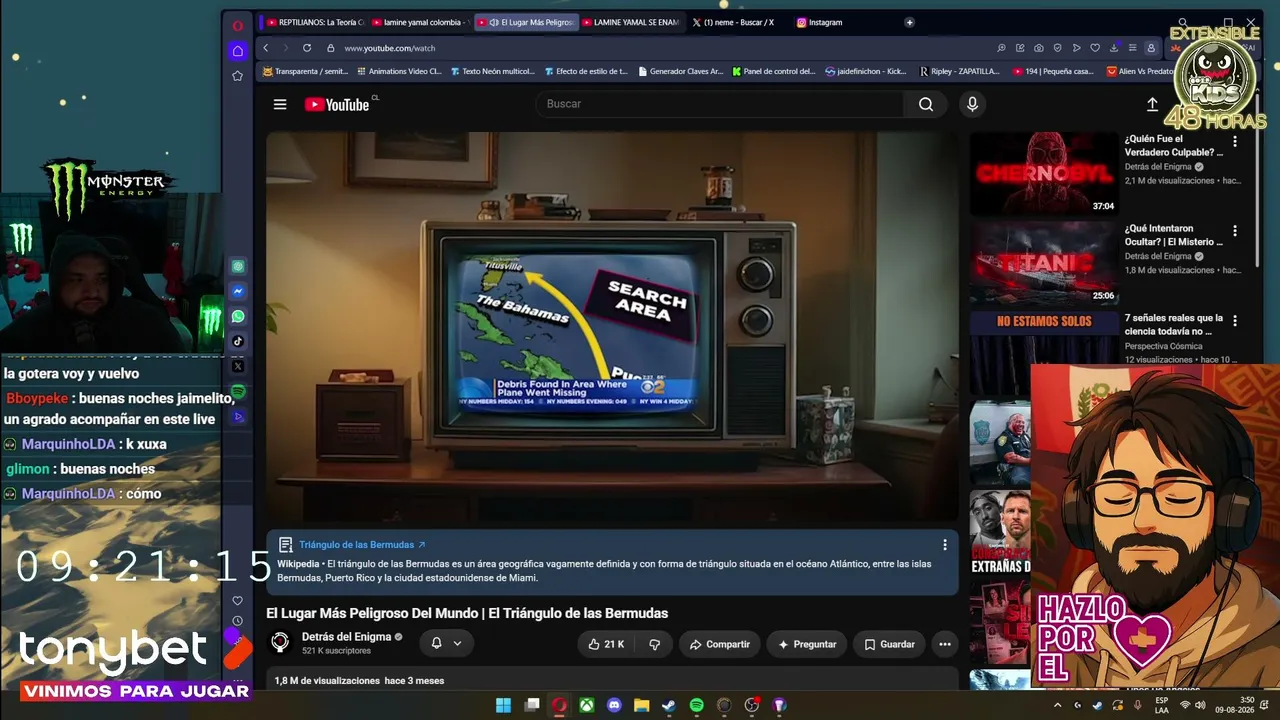Screen dimensions: 1280x720
Task: Click the YouTube search magnifier button
Action: click(925, 104)
